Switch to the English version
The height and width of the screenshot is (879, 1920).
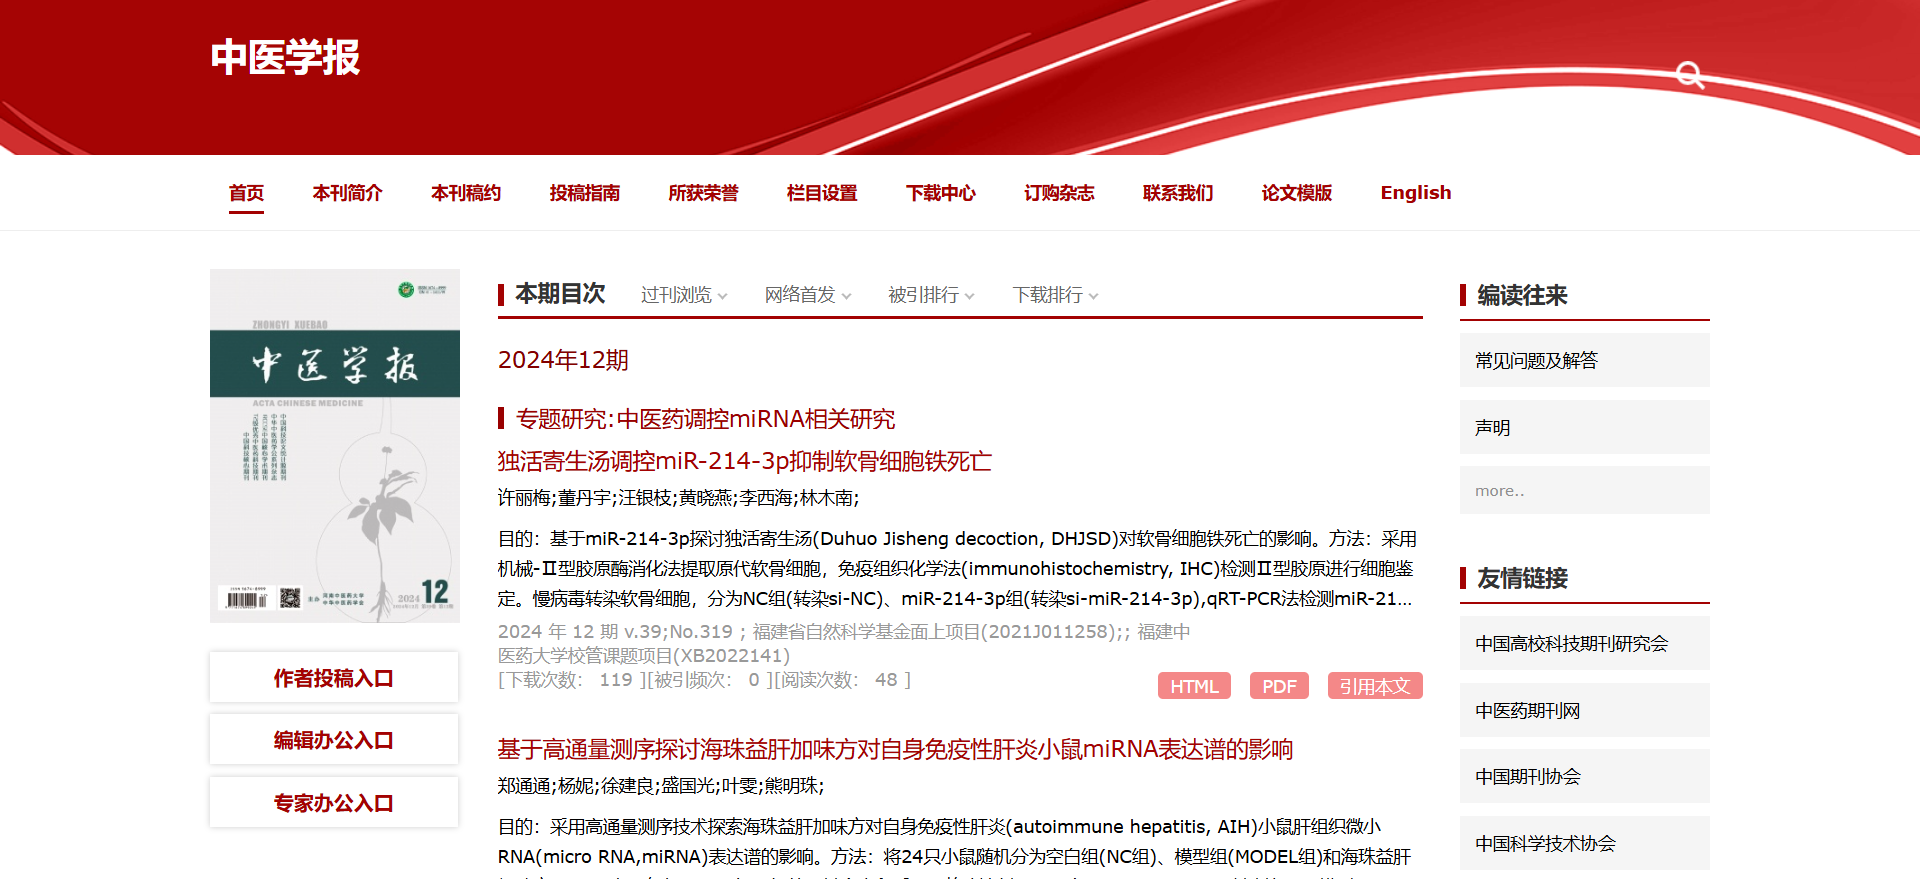point(1415,193)
